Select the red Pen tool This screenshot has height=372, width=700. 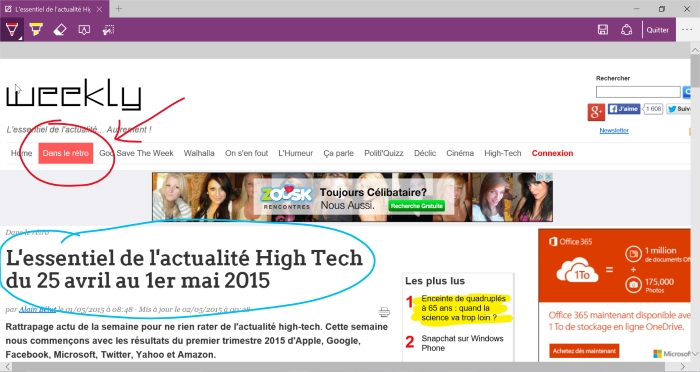[x=12, y=30]
